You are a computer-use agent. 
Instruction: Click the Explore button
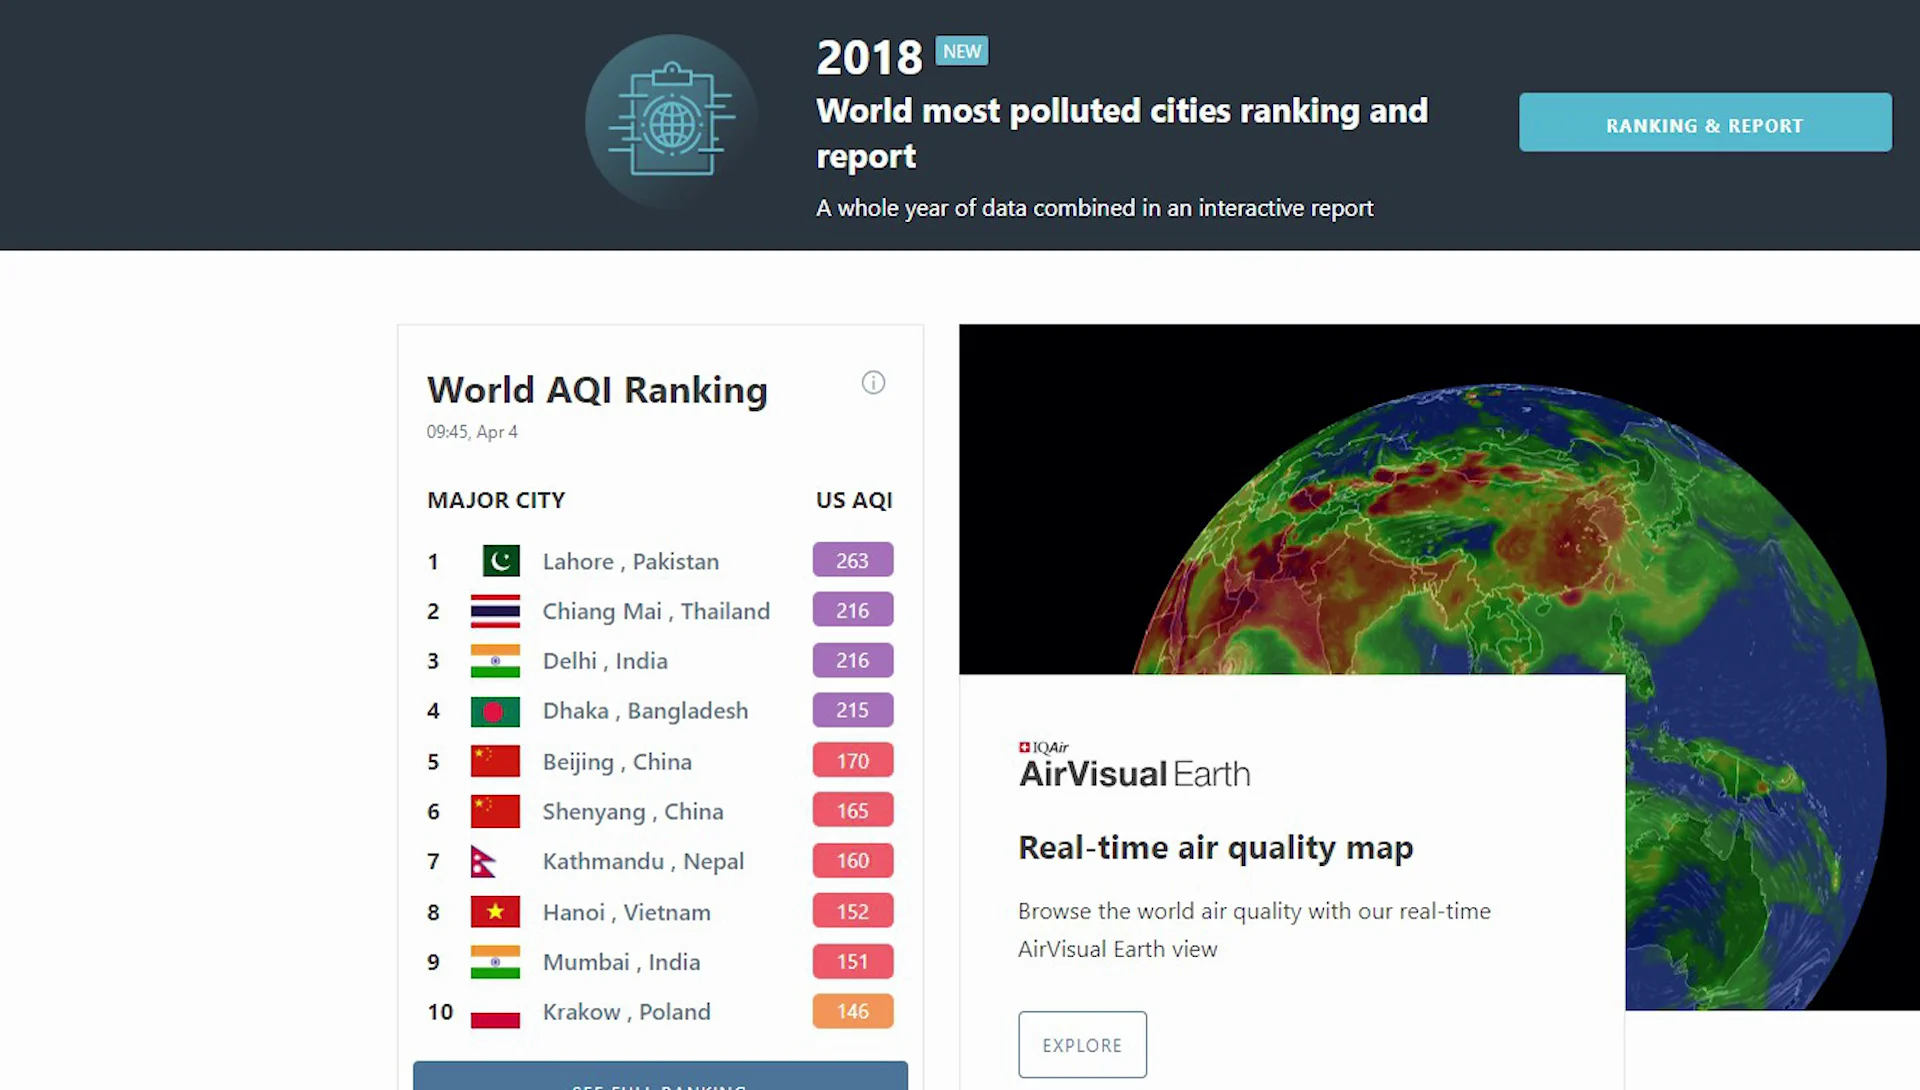coord(1082,1045)
